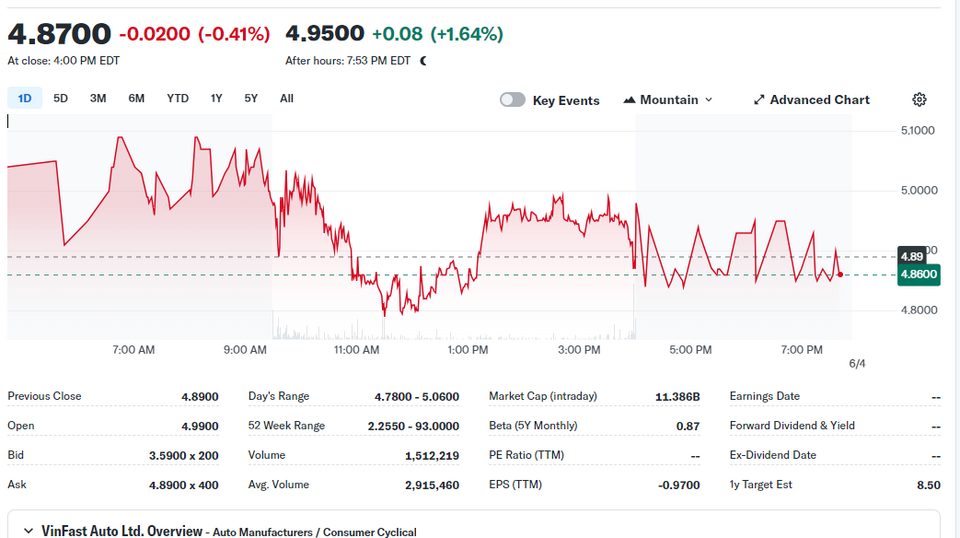The width and height of the screenshot is (960, 538).
Task: Select the YTD range tab
Action: 178,98
